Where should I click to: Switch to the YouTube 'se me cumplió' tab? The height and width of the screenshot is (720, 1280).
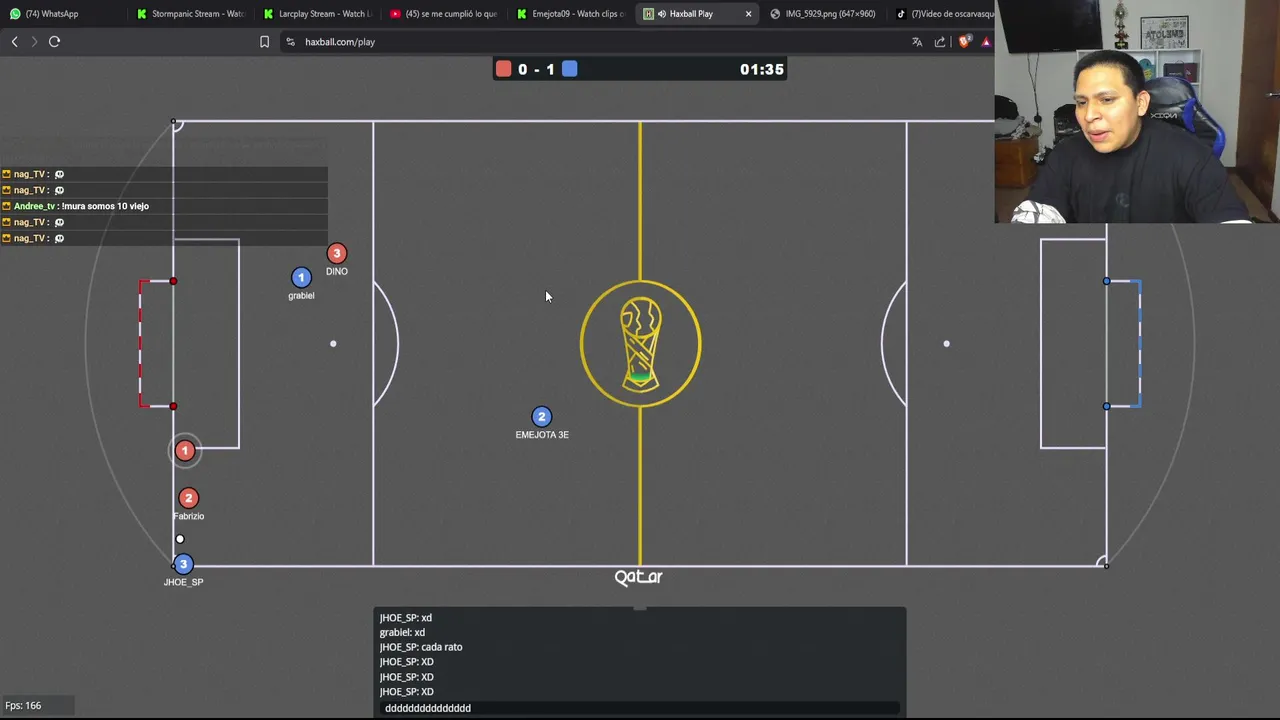[x=443, y=14]
